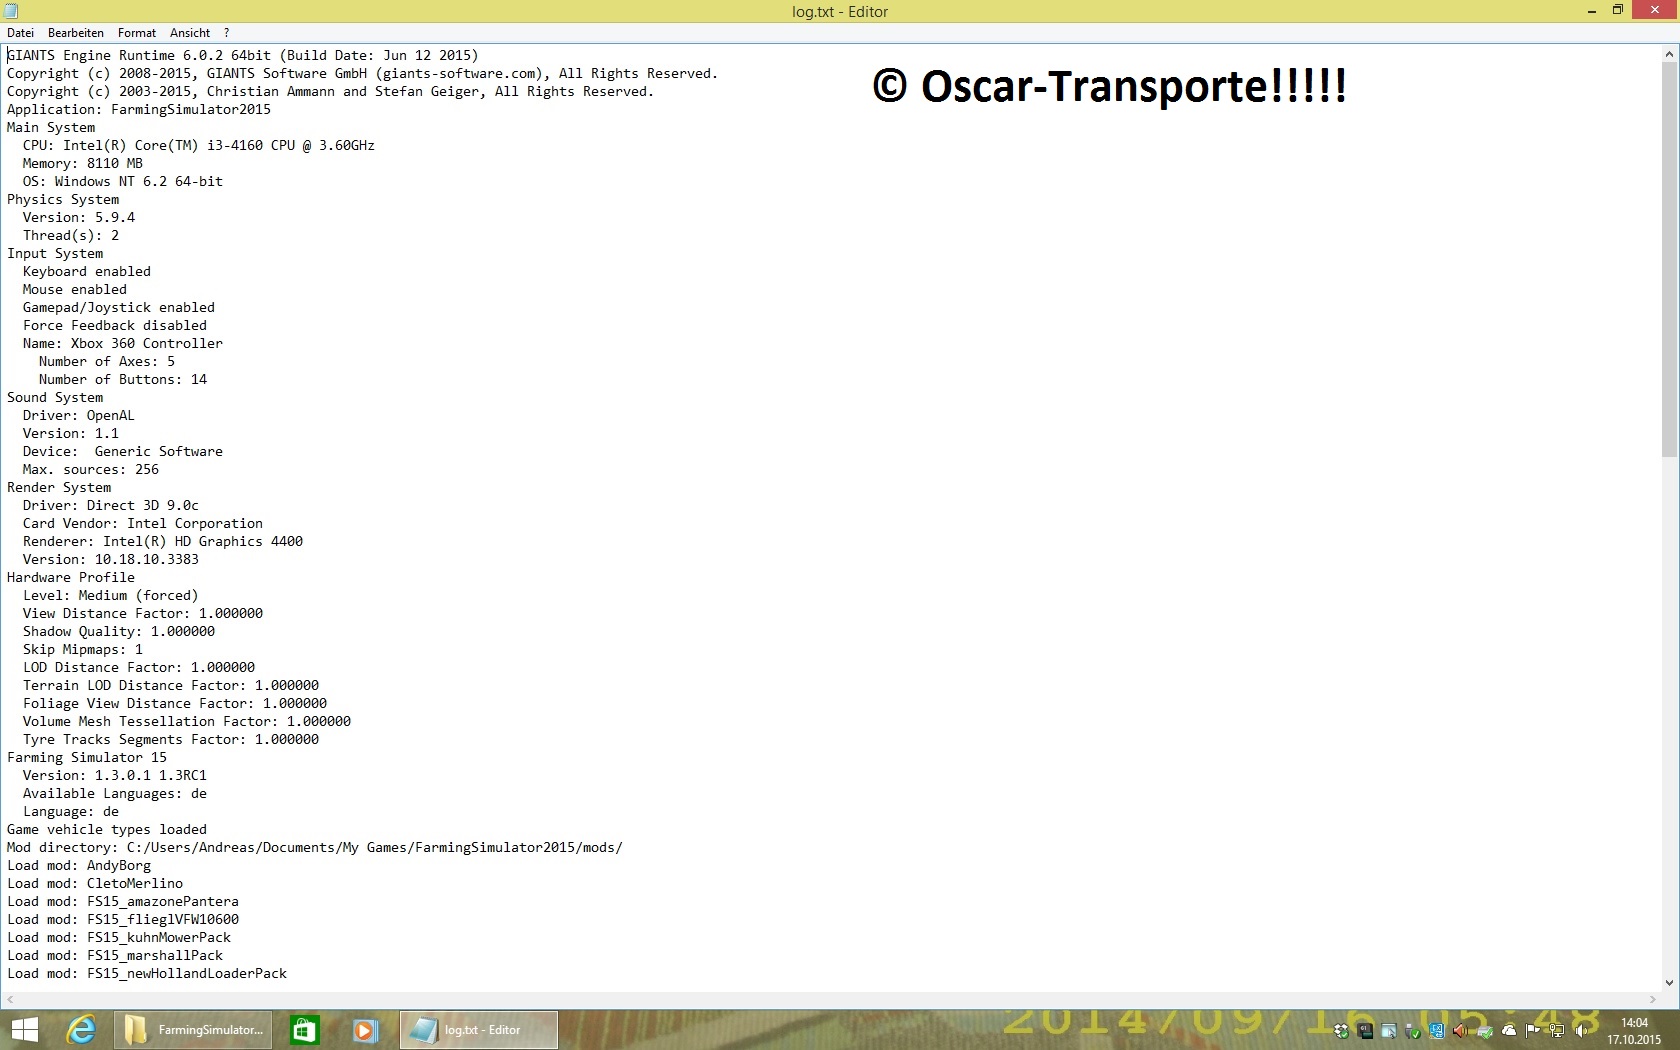The image size is (1680, 1050).
Task: Restore down the log.txt Editor window
Action: tap(1618, 11)
